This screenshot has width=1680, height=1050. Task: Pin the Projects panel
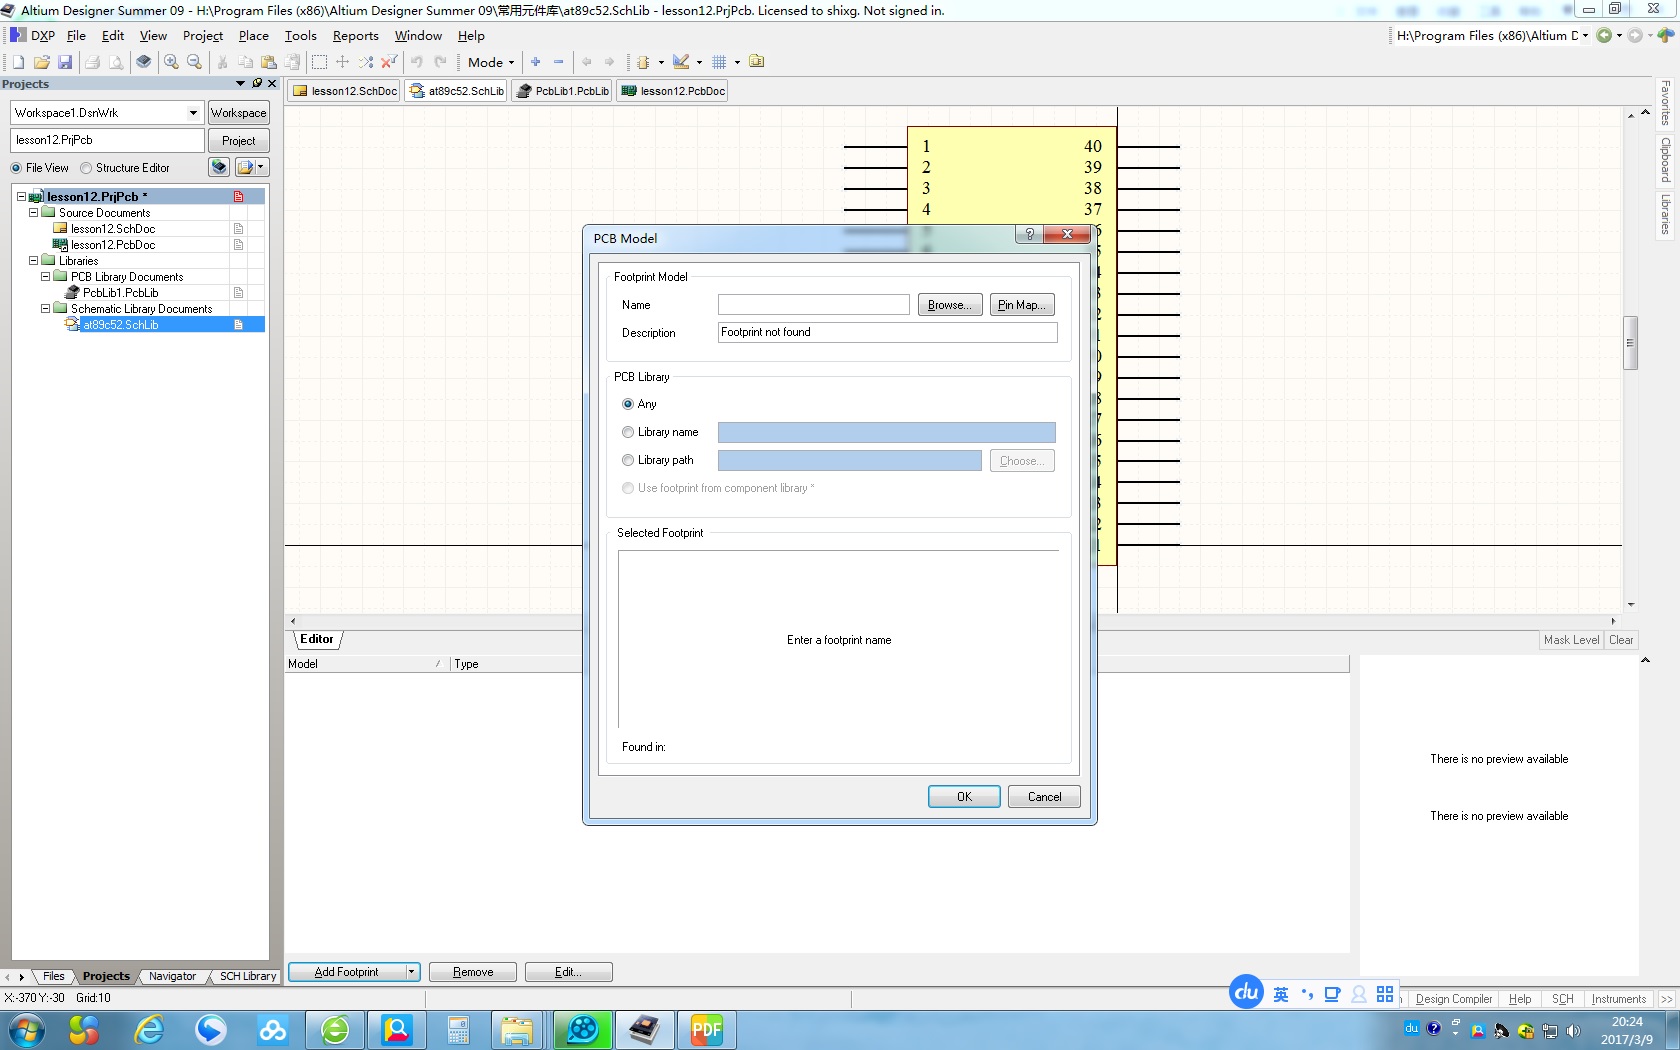pos(257,84)
